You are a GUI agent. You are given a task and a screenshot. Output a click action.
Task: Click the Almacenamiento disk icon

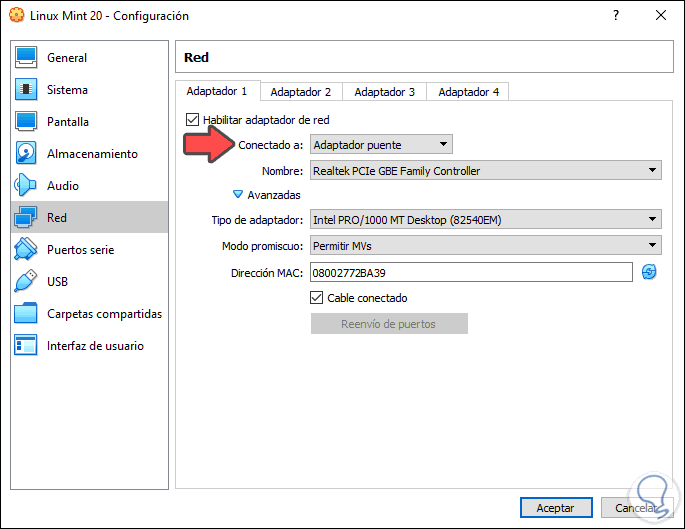tap(27, 154)
